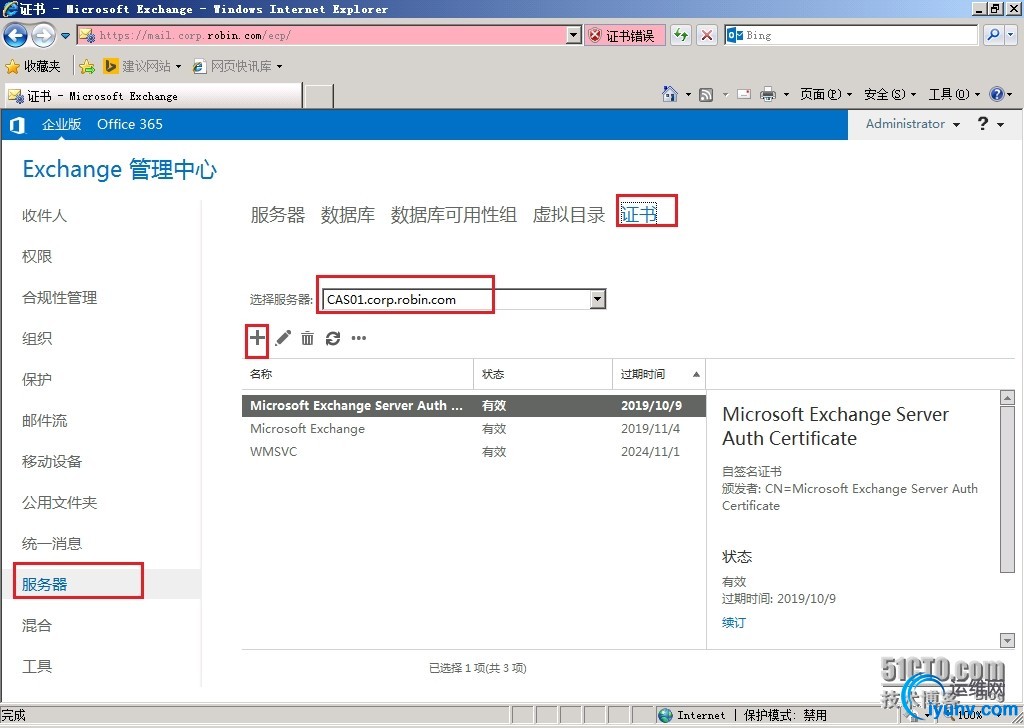
Task: Click the read mail icon in the command bar
Action: pos(744,95)
